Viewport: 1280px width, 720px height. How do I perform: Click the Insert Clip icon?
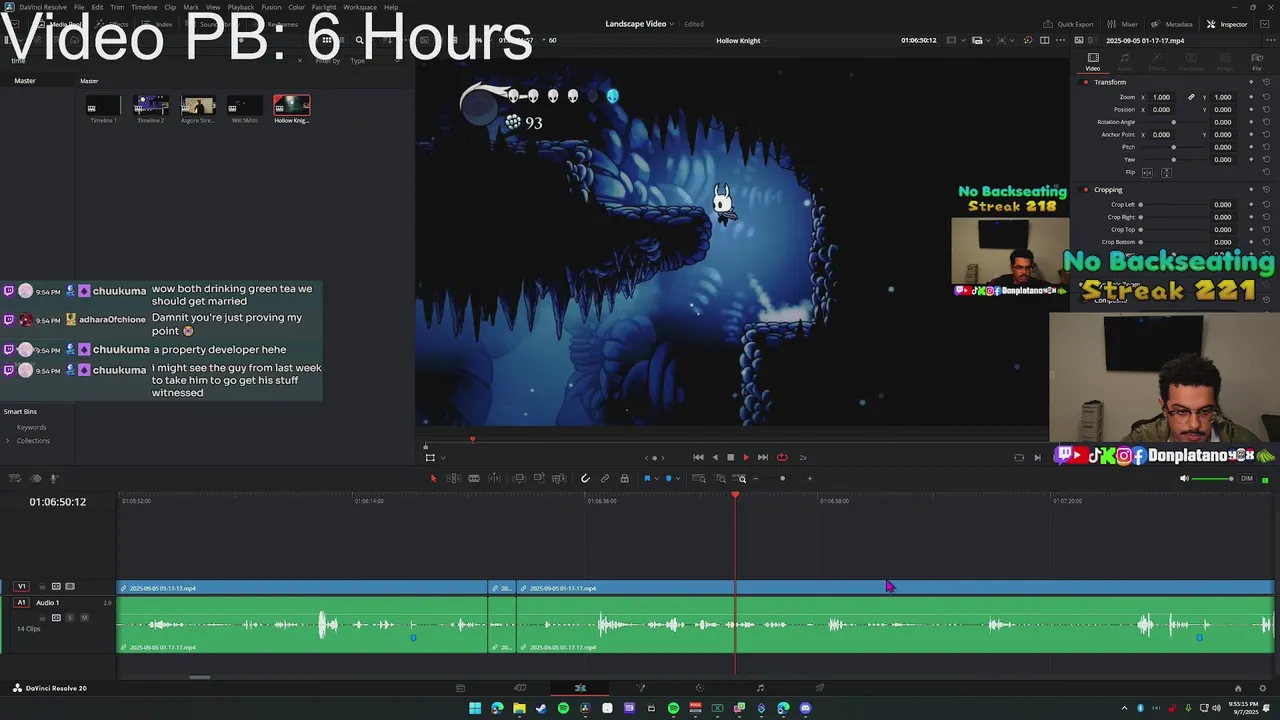tap(519, 478)
